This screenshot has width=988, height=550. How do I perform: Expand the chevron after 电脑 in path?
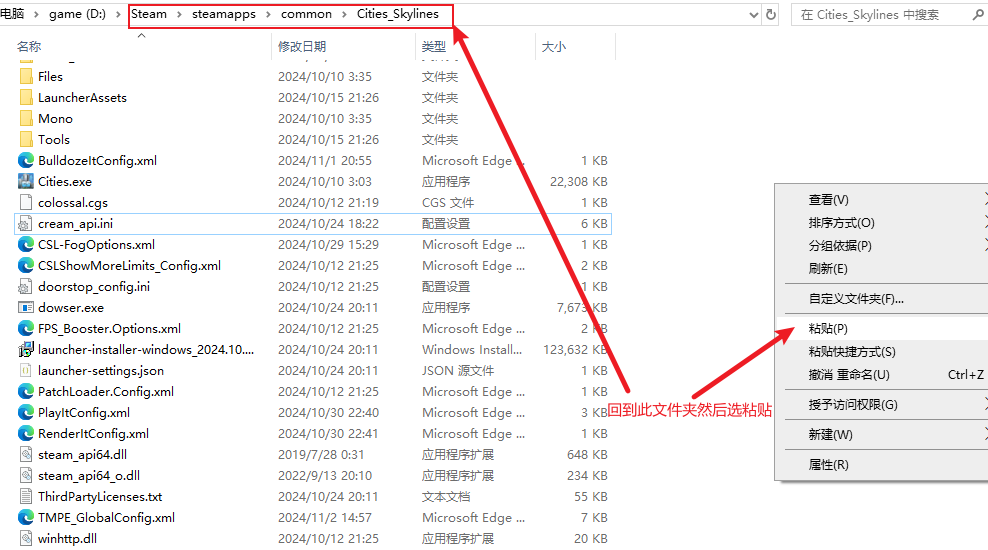[36, 14]
